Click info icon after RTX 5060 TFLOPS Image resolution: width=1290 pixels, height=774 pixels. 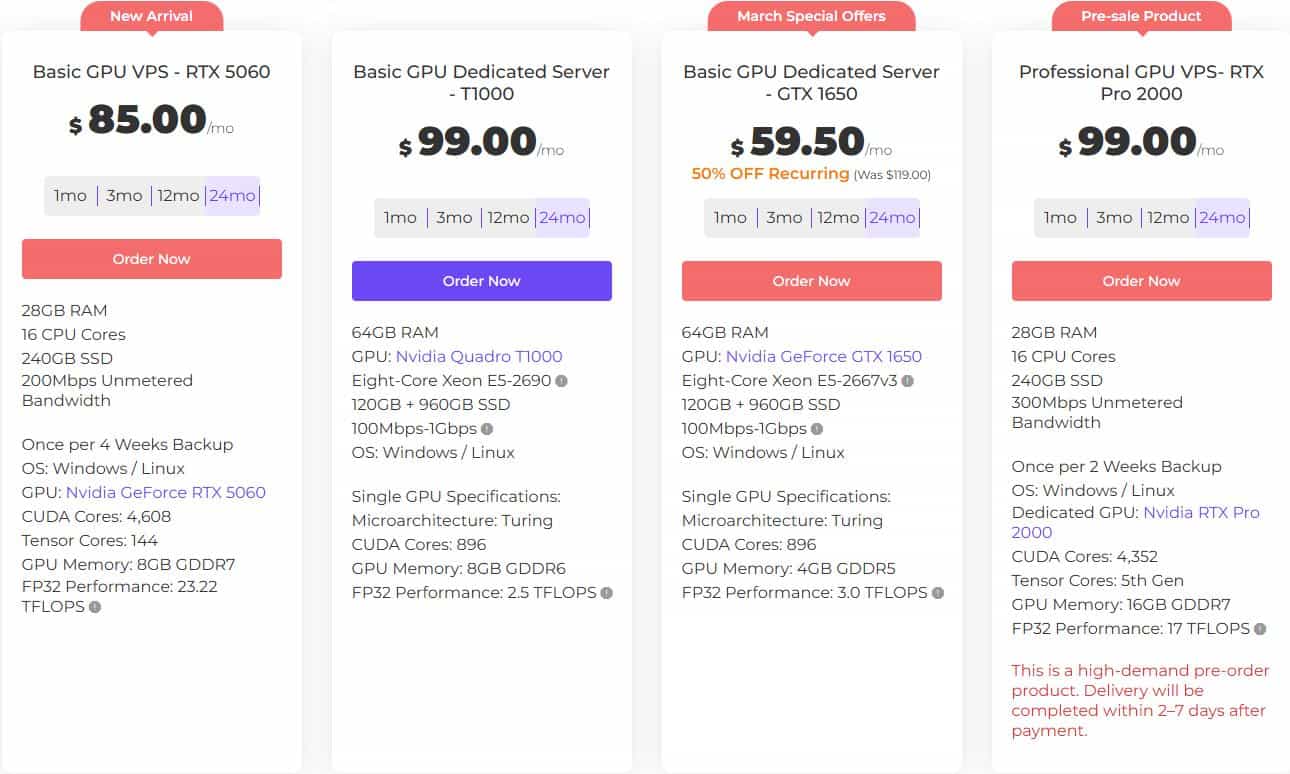pos(95,607)
